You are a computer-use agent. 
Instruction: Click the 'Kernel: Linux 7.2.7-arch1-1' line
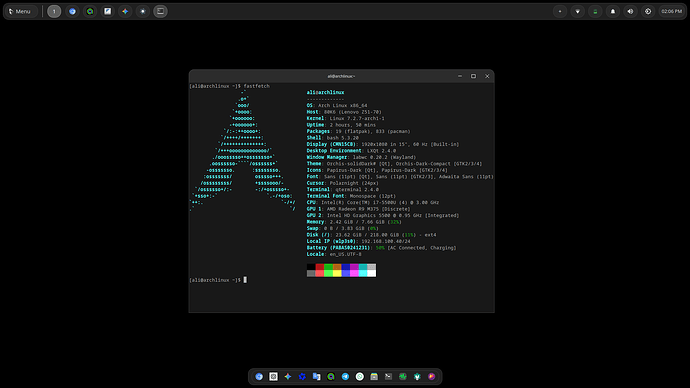pyautogui.click(x=345, y=118)
